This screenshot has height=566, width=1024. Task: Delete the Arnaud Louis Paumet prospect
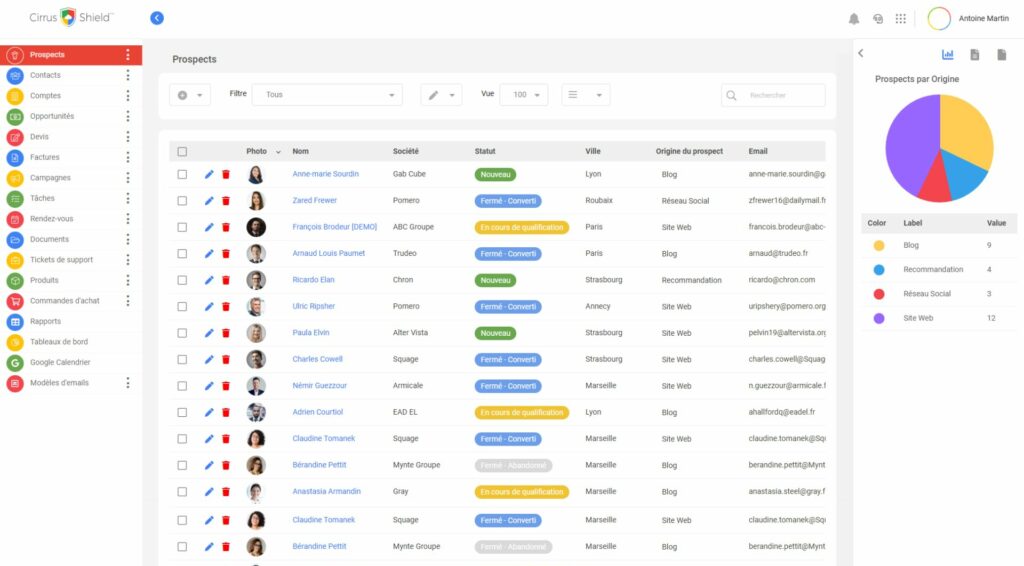pyautogui.click(x=226, y=254)
